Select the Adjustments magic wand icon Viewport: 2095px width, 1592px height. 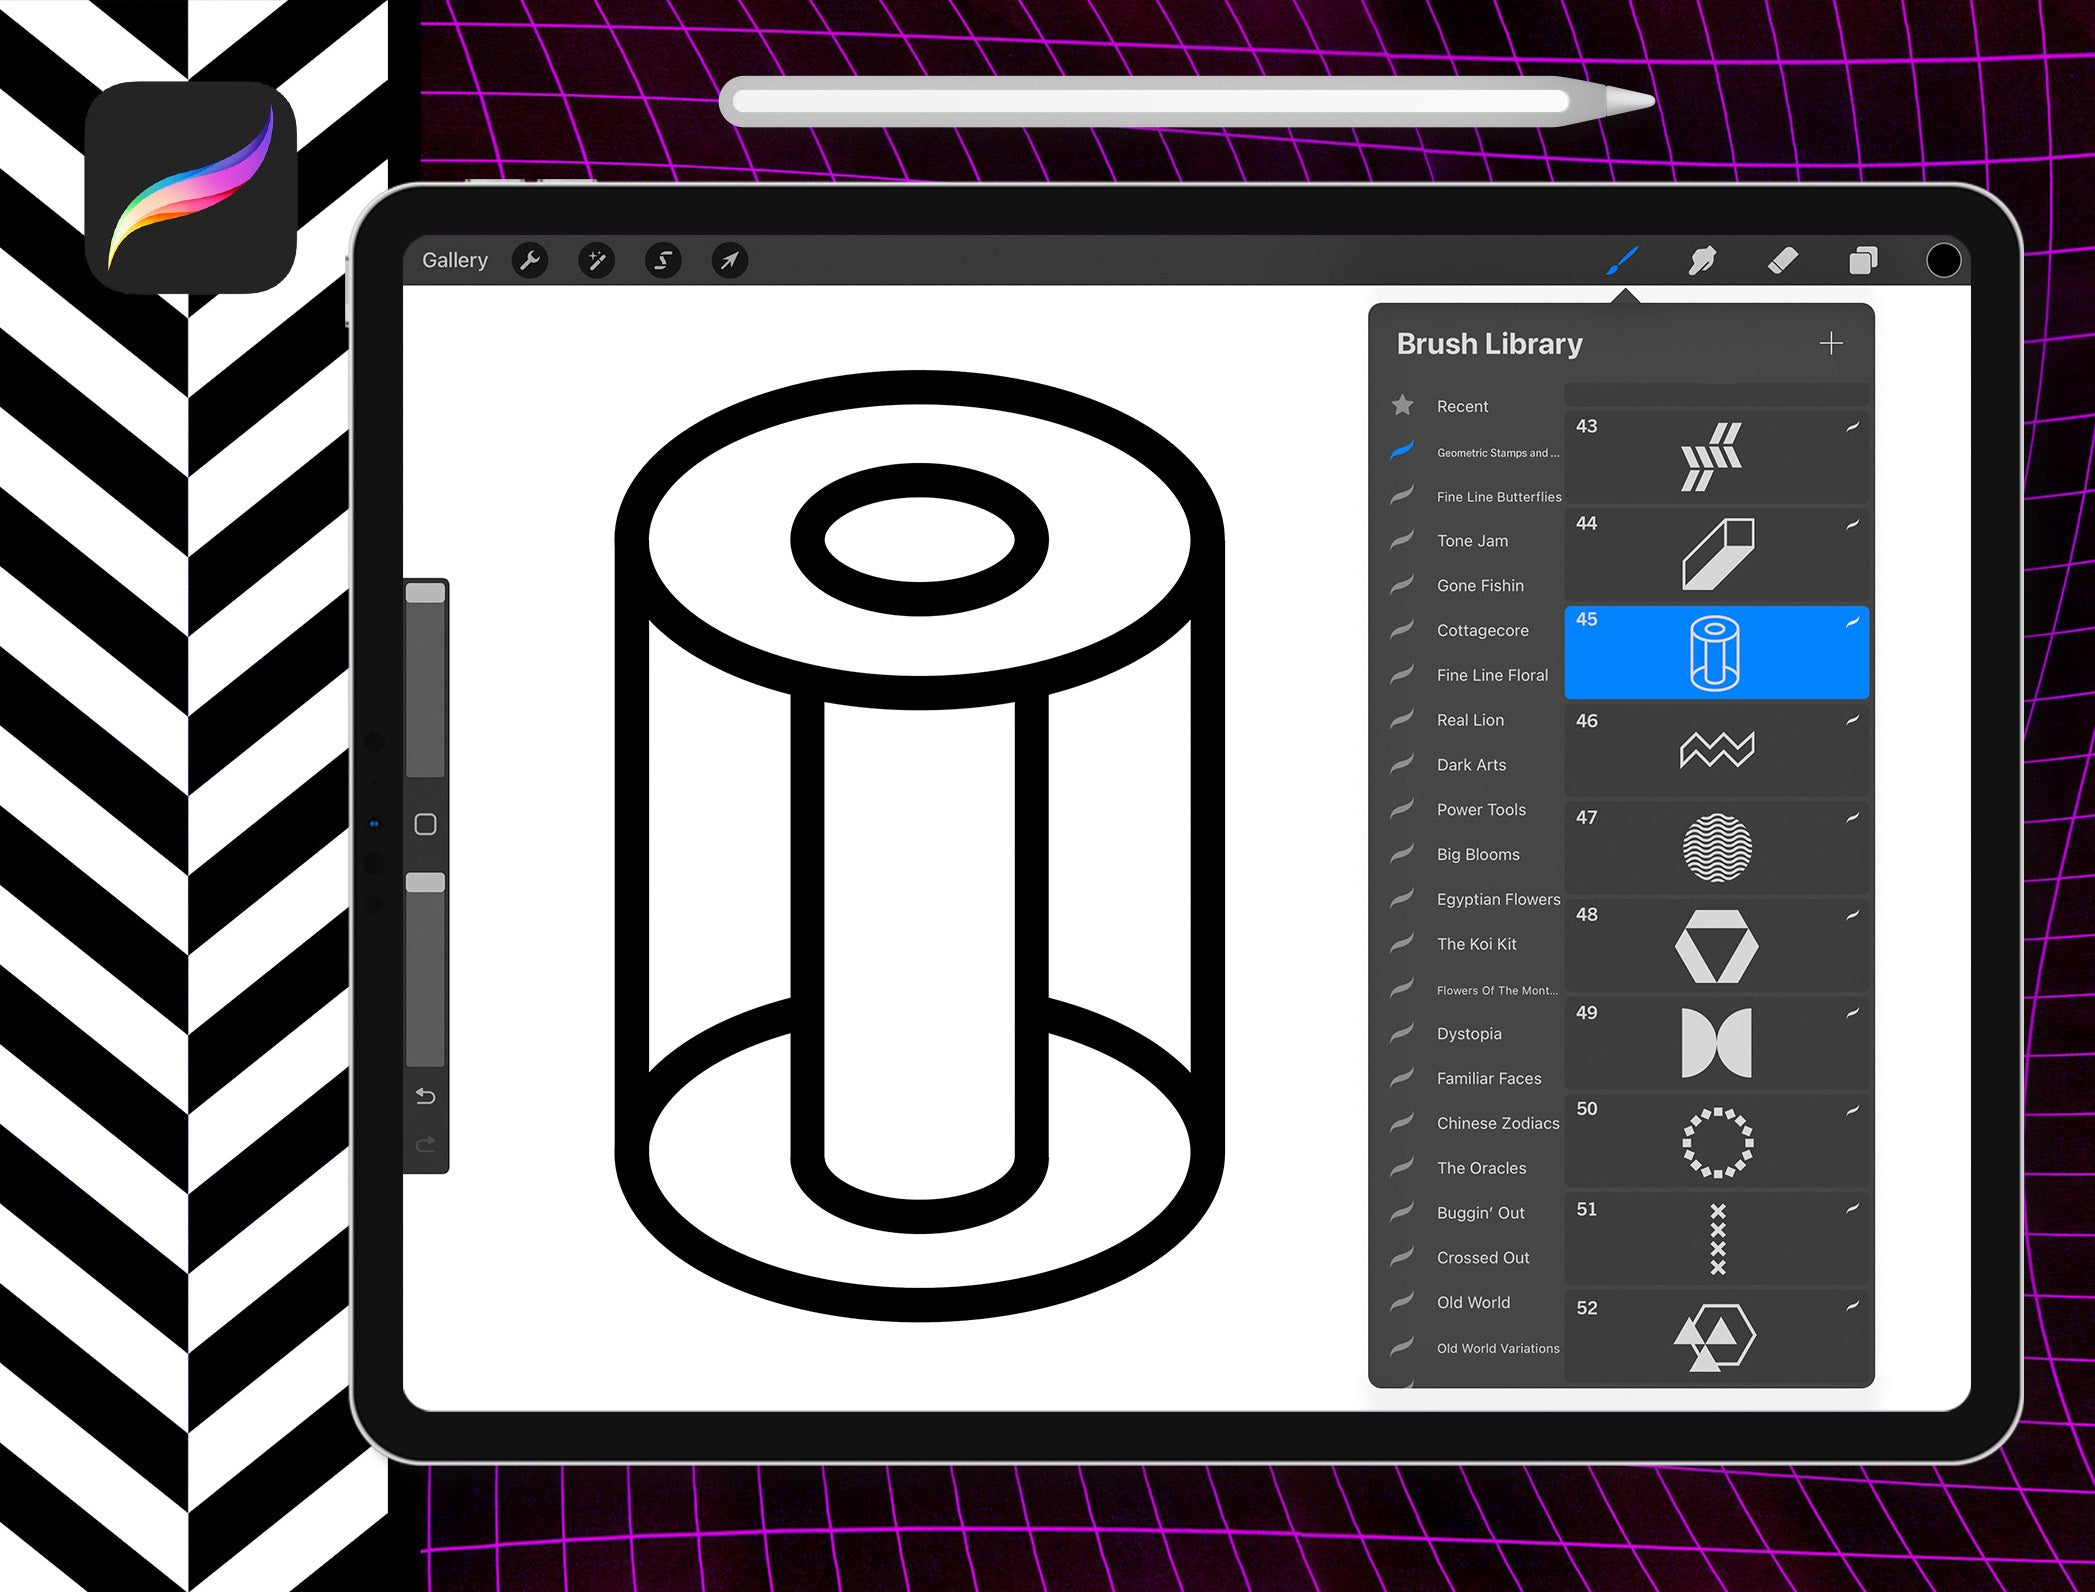[597, 260]
